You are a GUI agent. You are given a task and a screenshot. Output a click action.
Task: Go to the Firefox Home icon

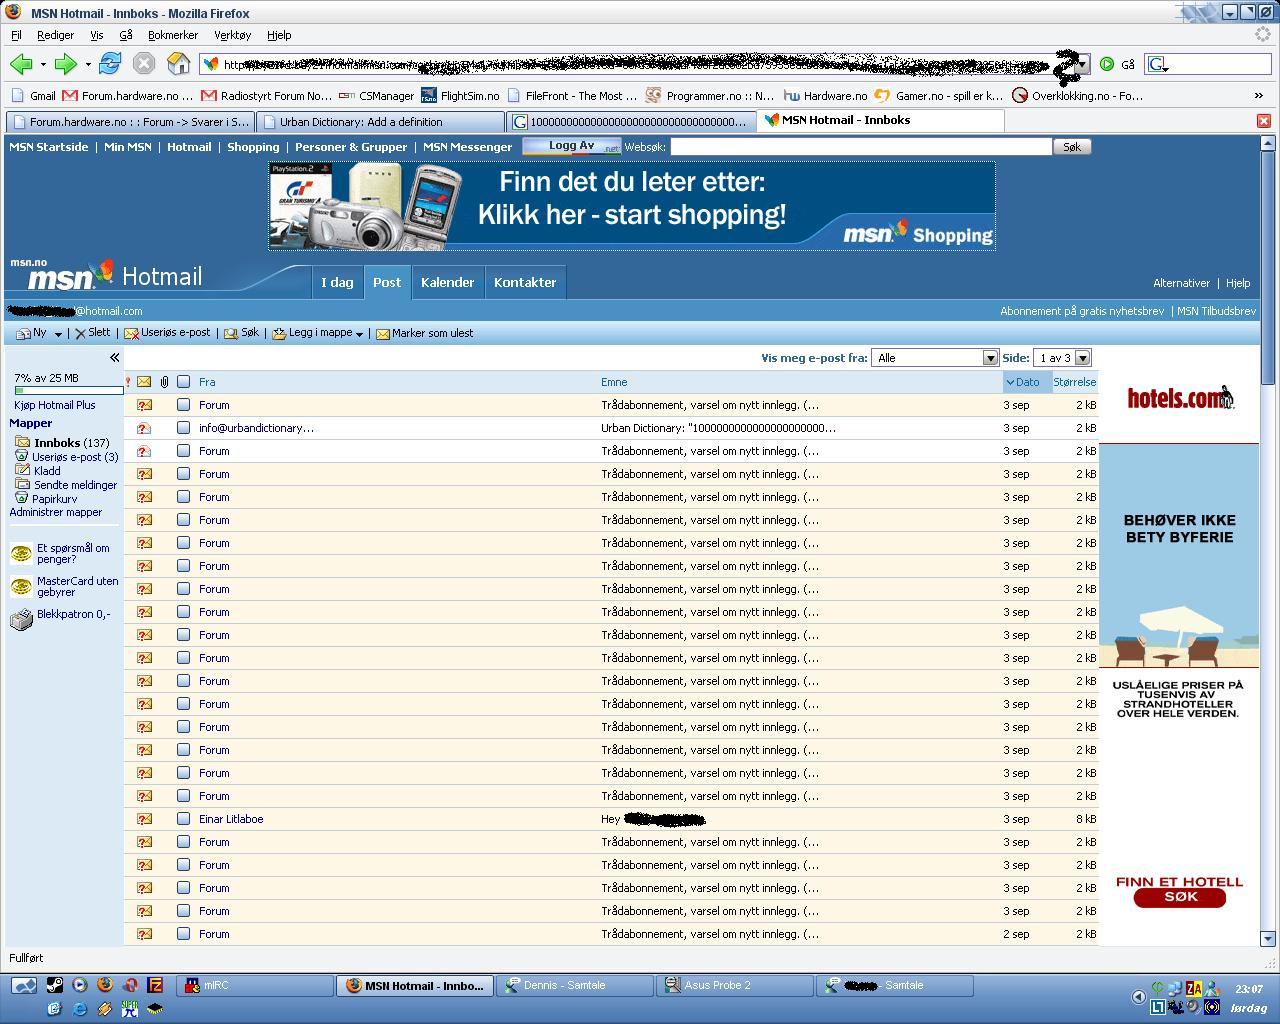(x=178, y=64)
